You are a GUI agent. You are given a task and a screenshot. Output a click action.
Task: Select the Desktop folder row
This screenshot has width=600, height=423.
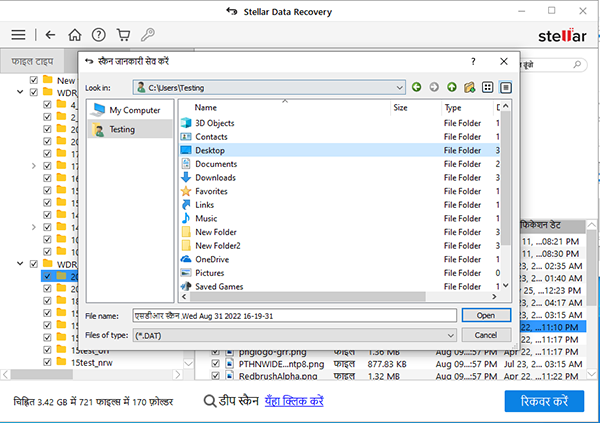340,150
